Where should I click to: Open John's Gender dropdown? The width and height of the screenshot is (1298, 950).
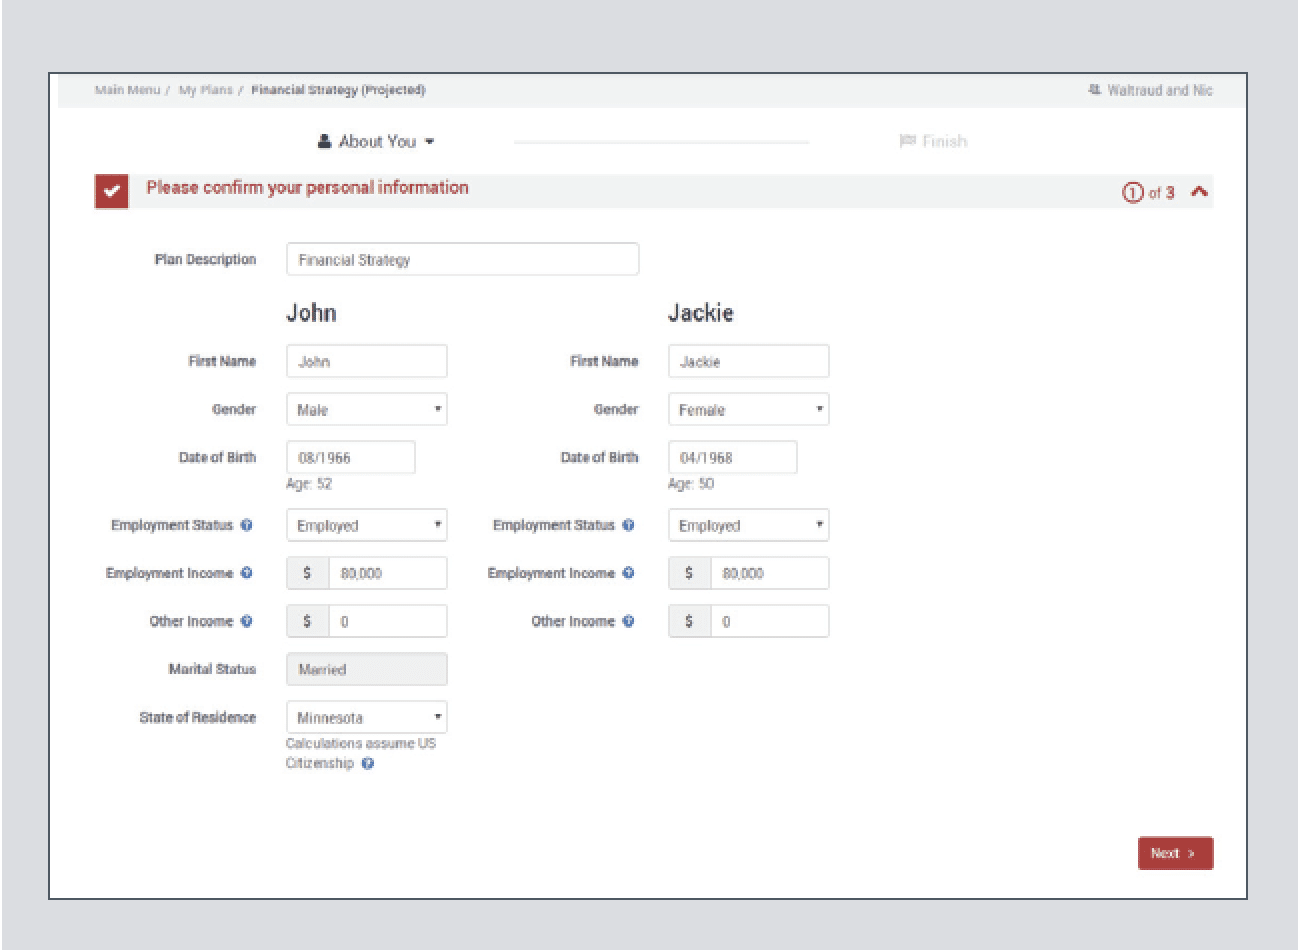tap(366, 409)
